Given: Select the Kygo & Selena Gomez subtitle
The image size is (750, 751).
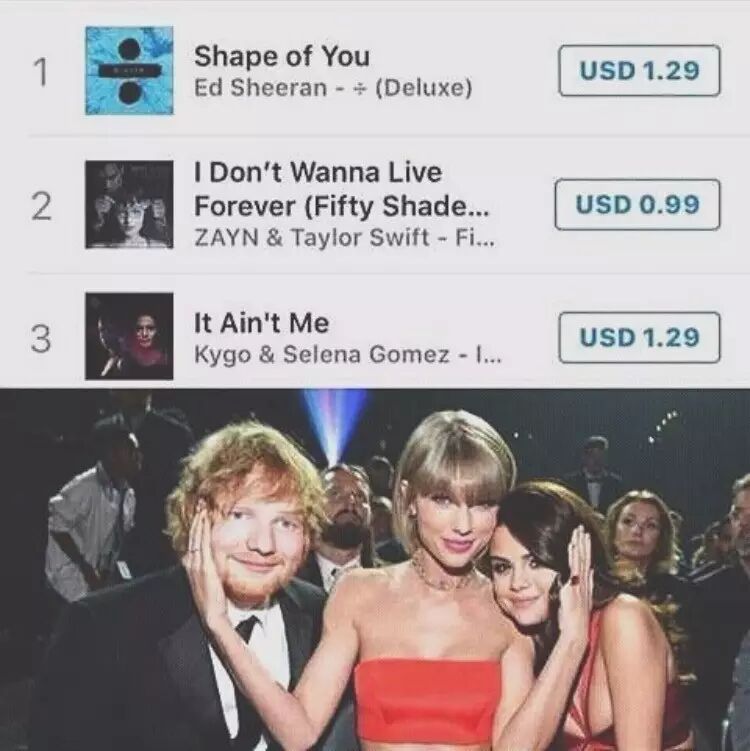Looking at the screenshot, I should point(348,355).
